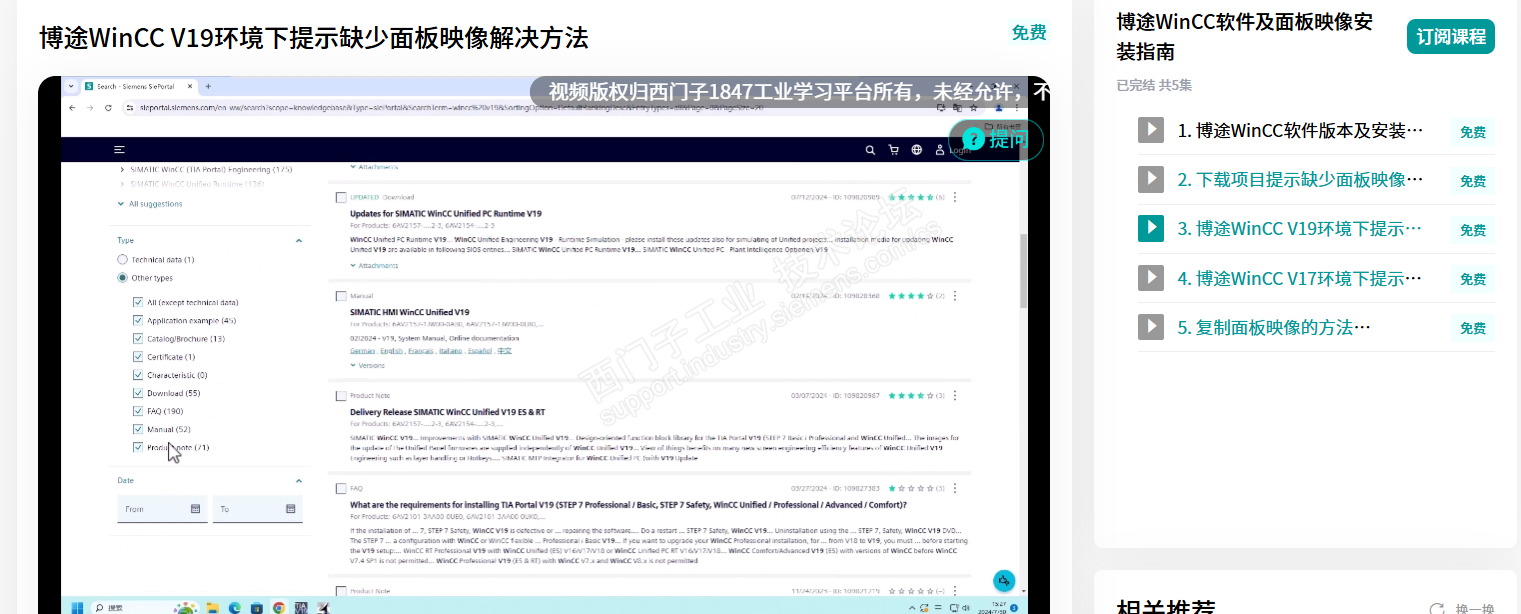The image size is (1521, 614).
Task: Click the browser back arrow in video
Action: pyautogui.click(x=72, y=107)
